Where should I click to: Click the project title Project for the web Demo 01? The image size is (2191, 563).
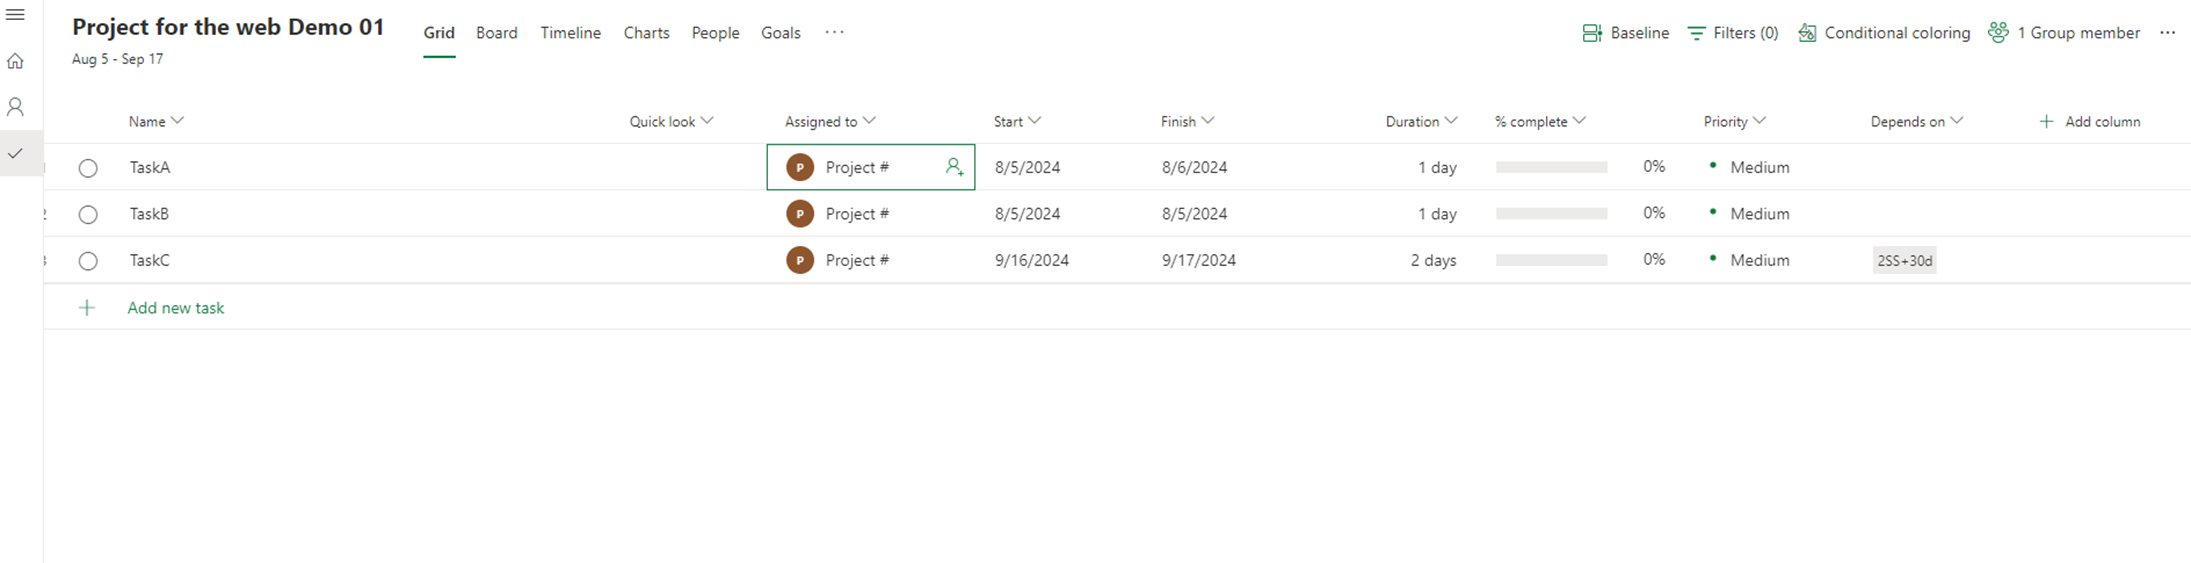coord(228,27)
